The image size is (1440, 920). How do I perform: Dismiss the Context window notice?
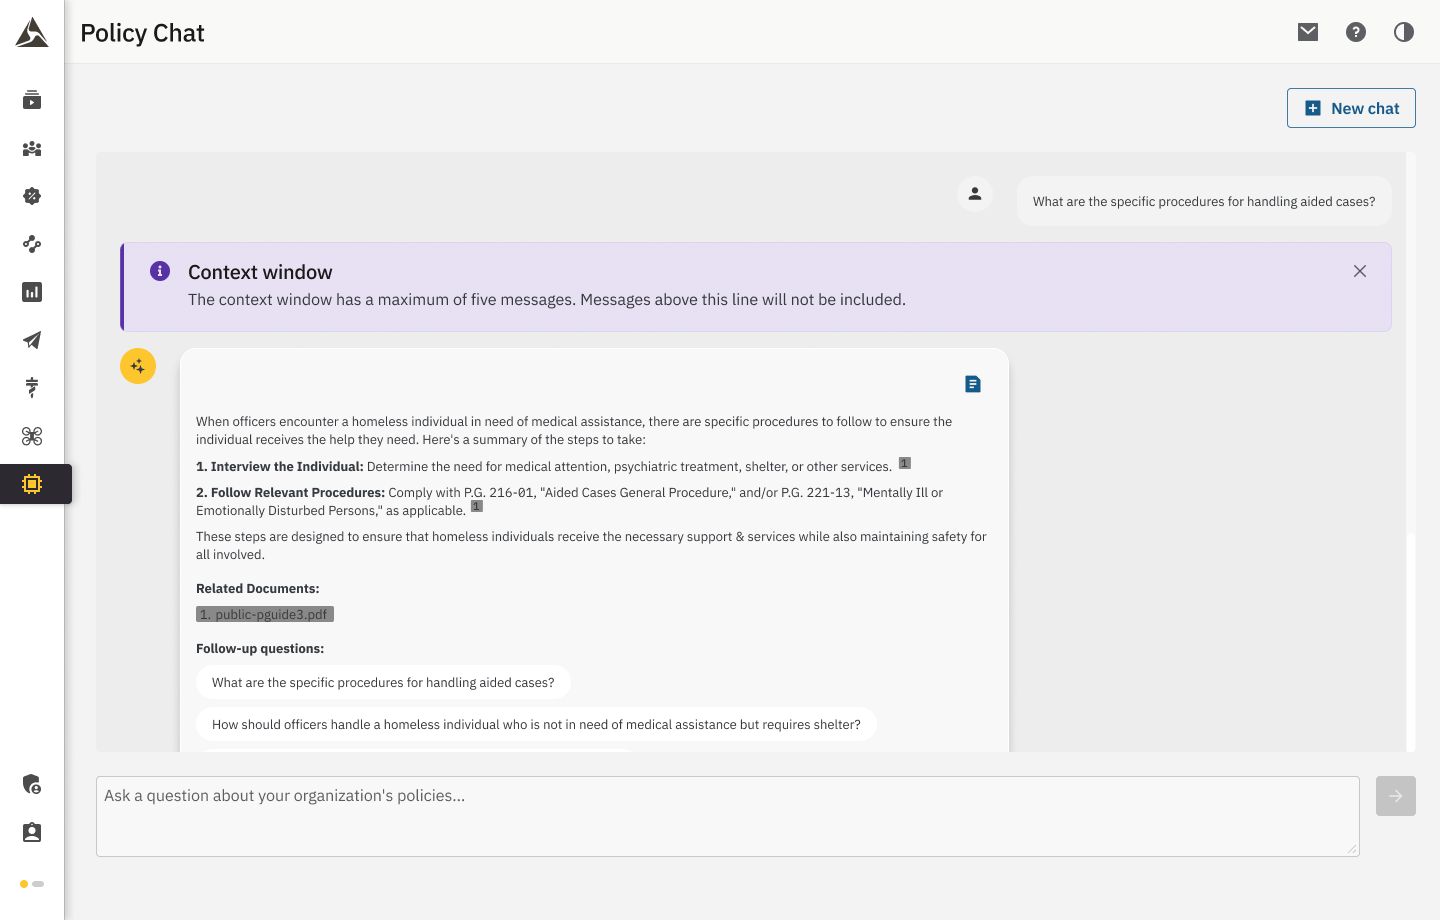(1359, 270)
